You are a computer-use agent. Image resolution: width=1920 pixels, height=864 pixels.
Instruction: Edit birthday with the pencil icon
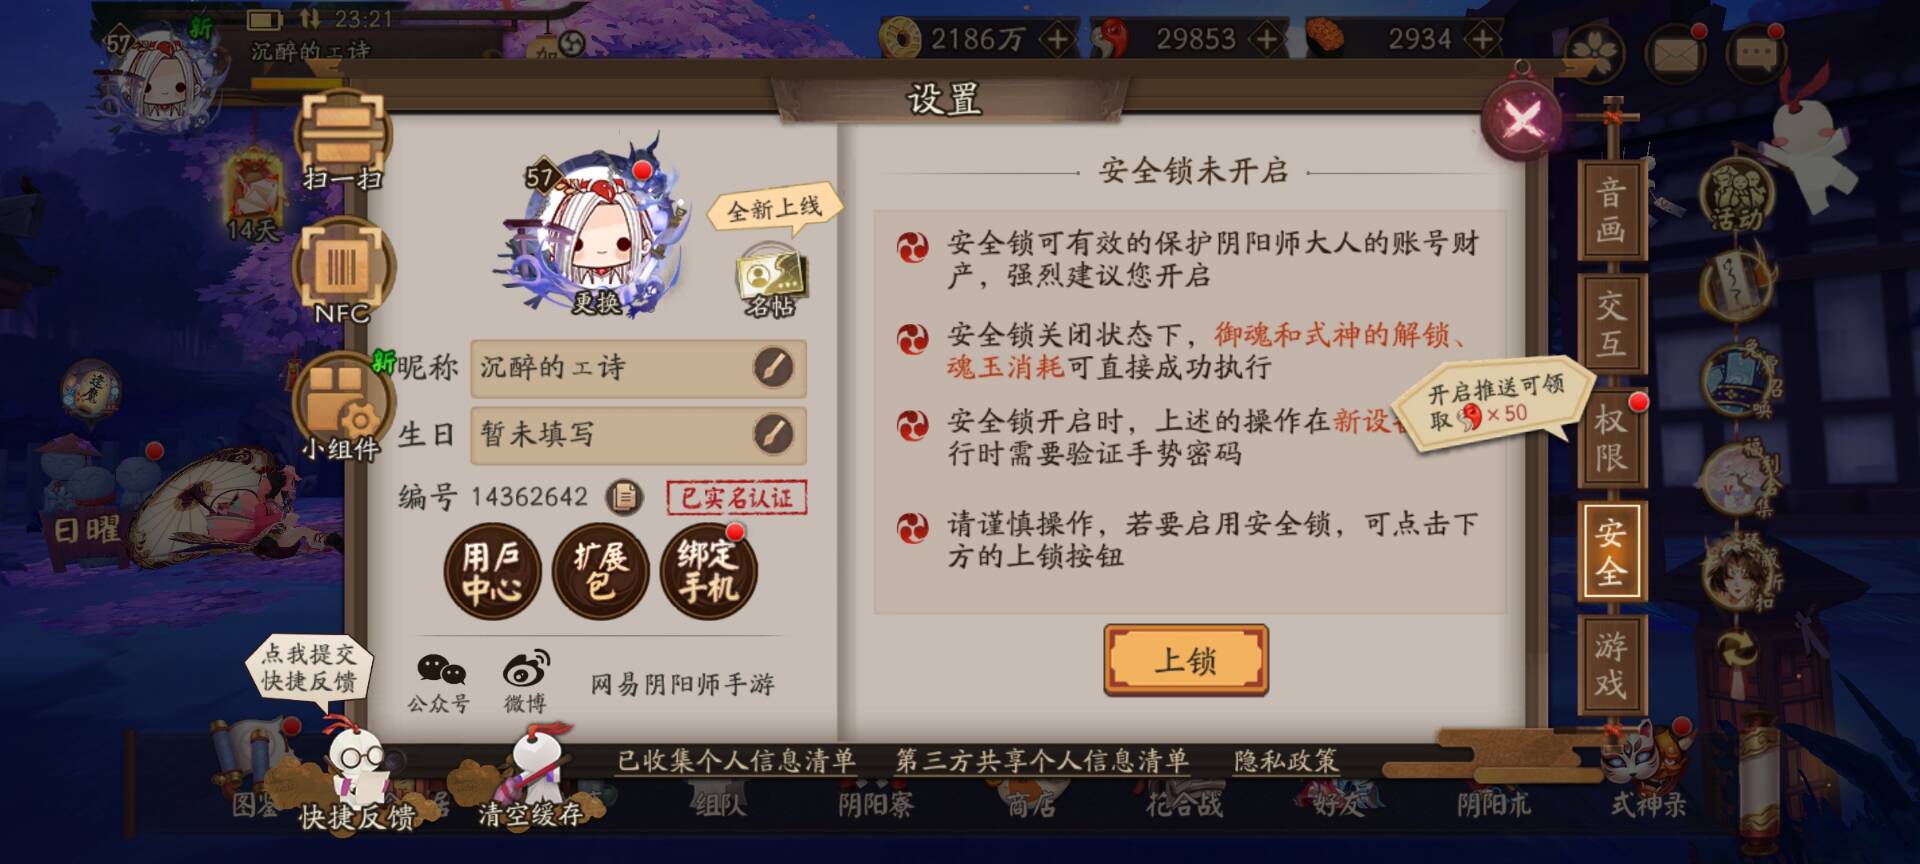tap(772, 434)
